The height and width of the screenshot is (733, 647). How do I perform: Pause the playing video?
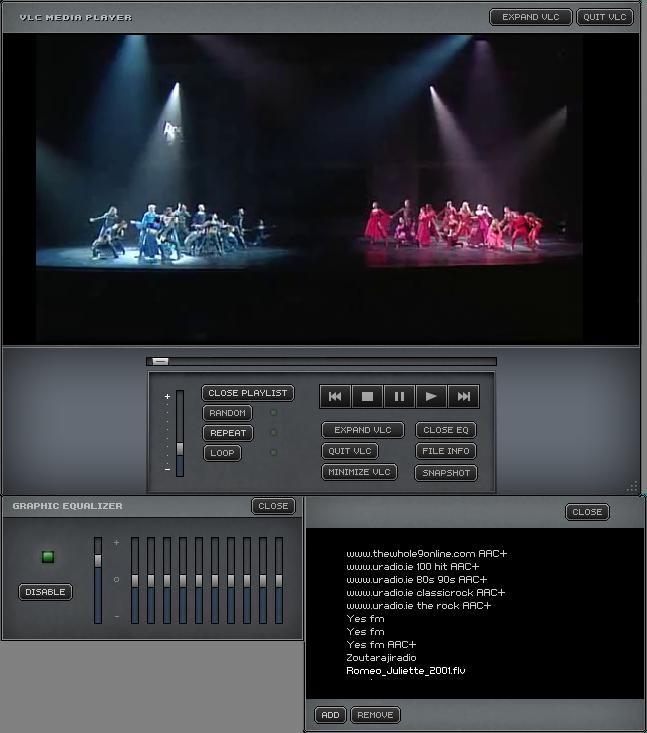tap(399, 397)
